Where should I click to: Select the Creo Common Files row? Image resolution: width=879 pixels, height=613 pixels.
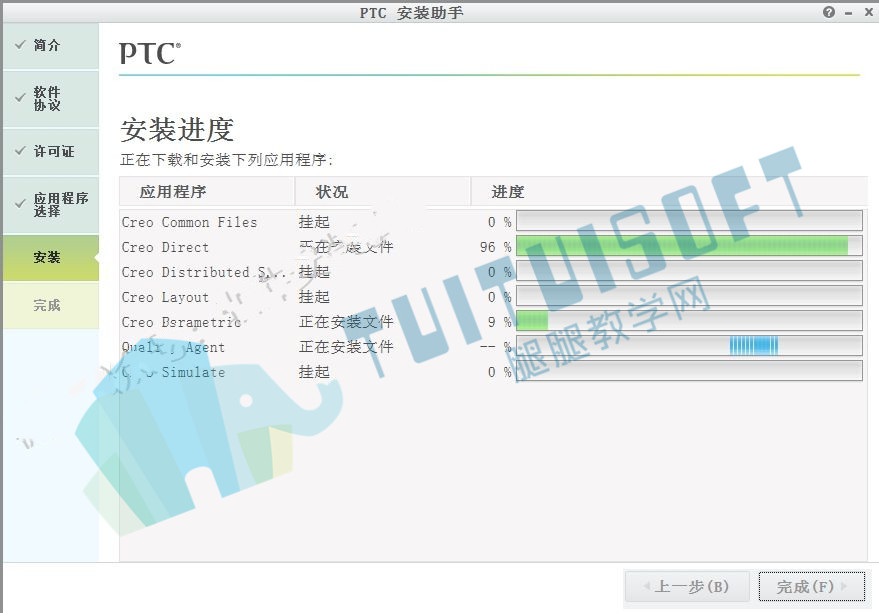click(x=190, y=222)
